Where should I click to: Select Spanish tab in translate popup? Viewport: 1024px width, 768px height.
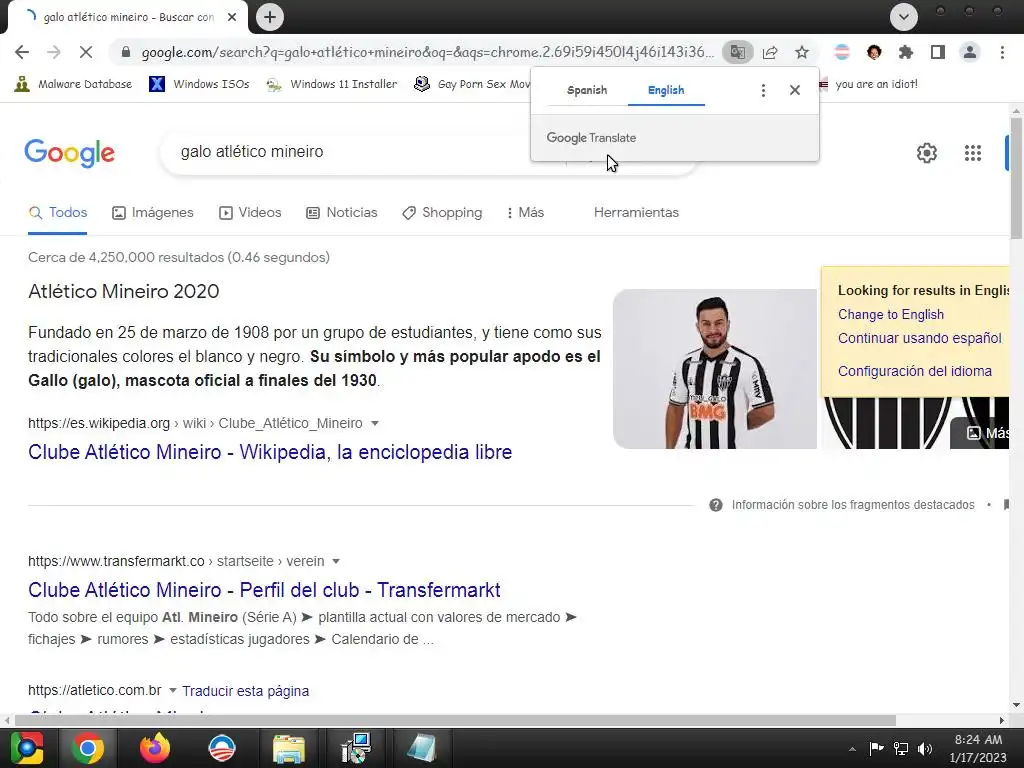(587, 90)
